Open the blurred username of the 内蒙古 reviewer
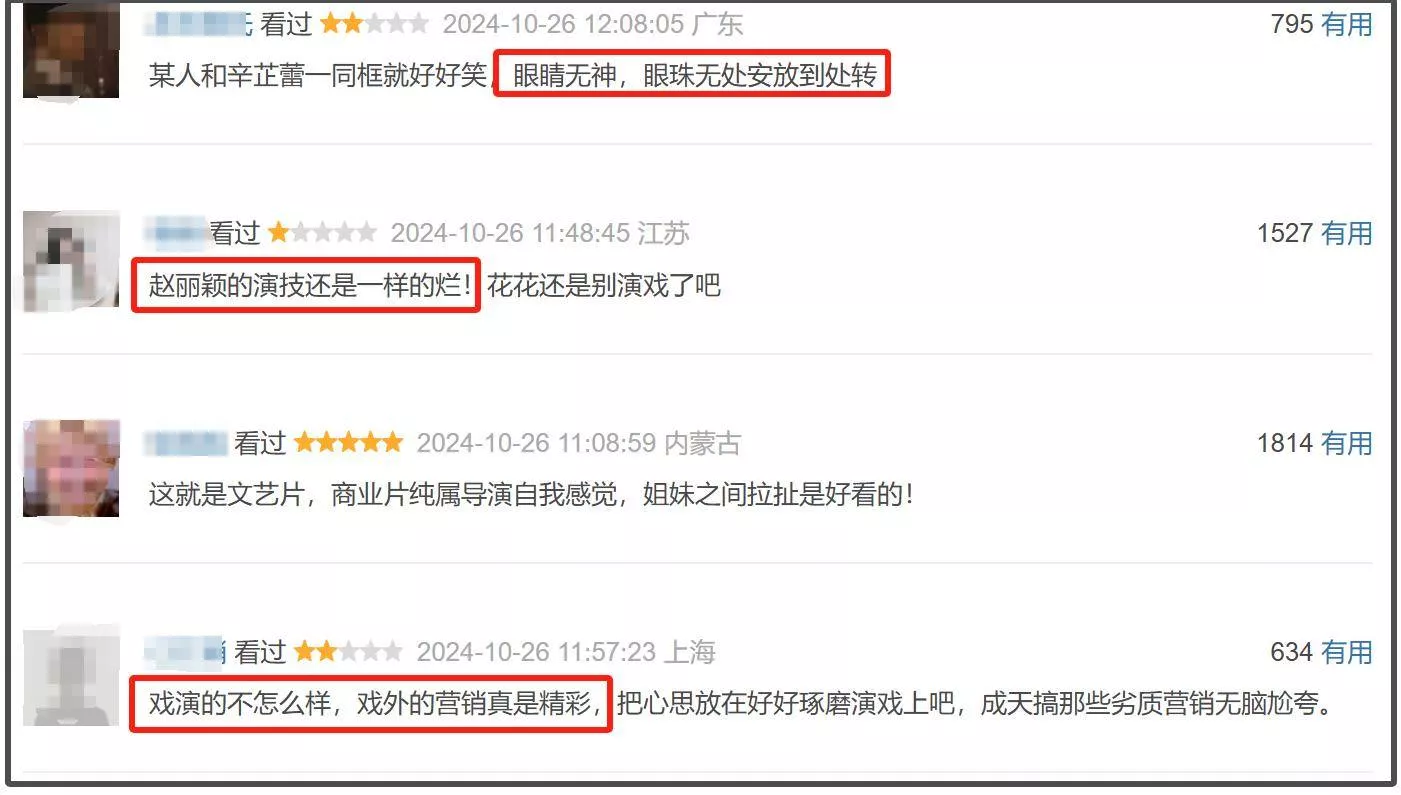This screenshot has width=1401, height=795. click(186, 442)
